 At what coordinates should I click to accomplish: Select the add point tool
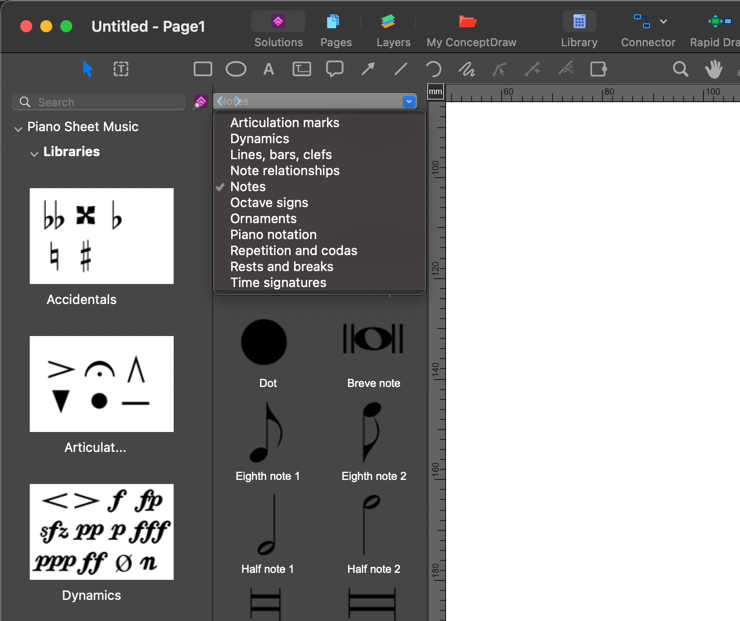click(x=532, y=69)
